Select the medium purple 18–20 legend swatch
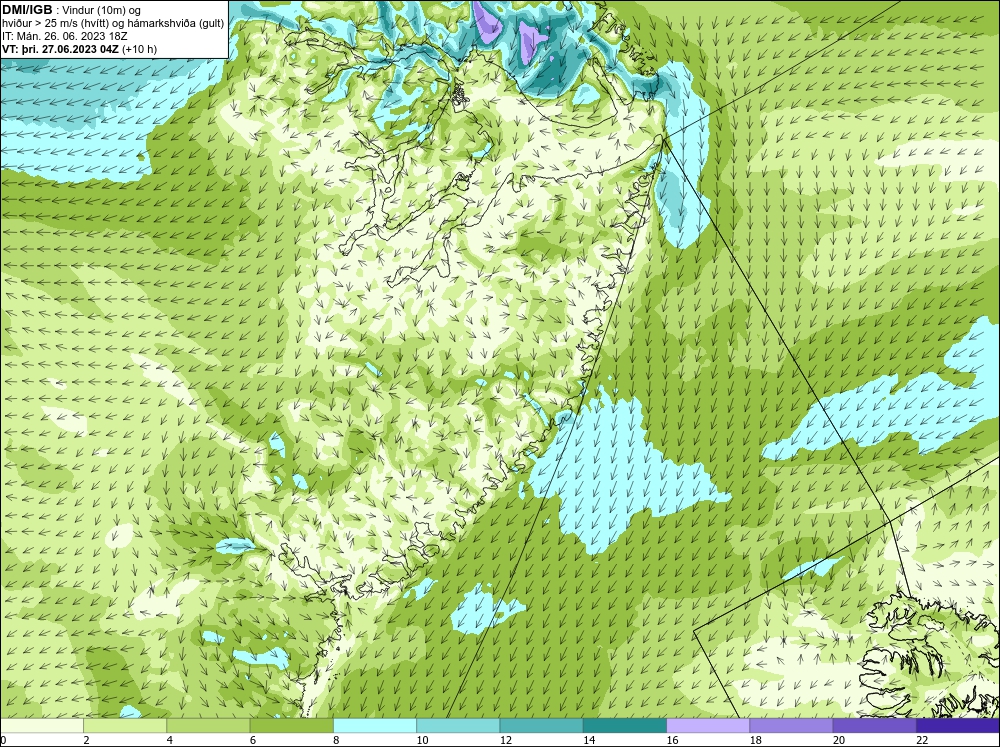Screen dimensions: 1000x747 pyautogui.click(x=791, y=726)
